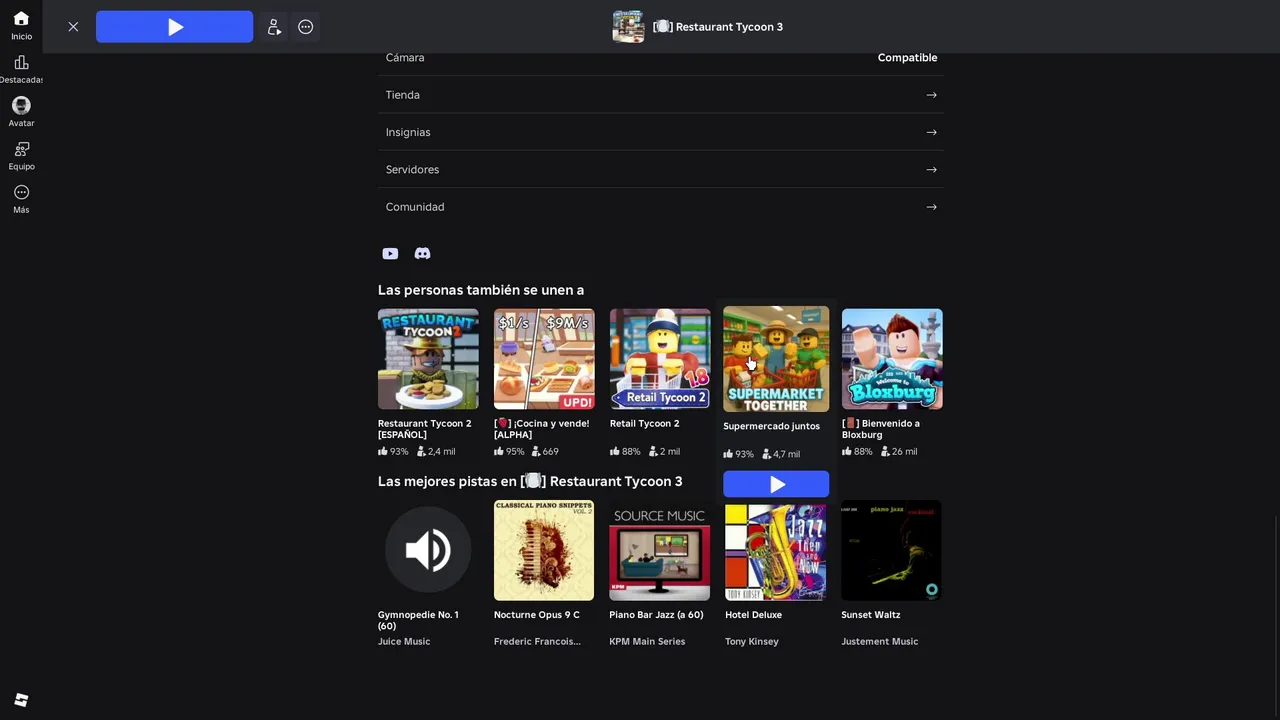1280x720 pixels.
Task: Click Piano Bar Jazz (a 60) track title
Action: pyautogui.click(x=657, y=615)
